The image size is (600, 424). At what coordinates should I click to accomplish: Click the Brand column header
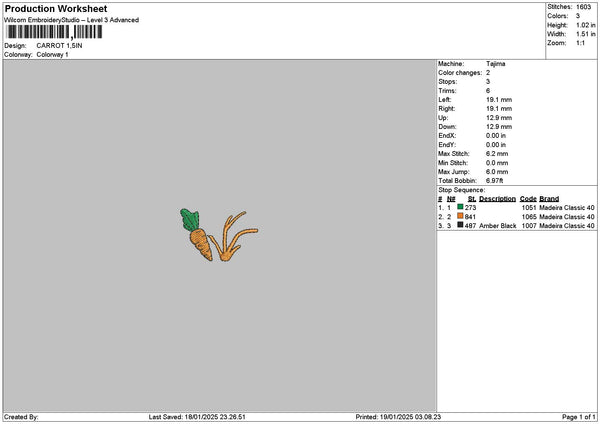coord(549,199)
